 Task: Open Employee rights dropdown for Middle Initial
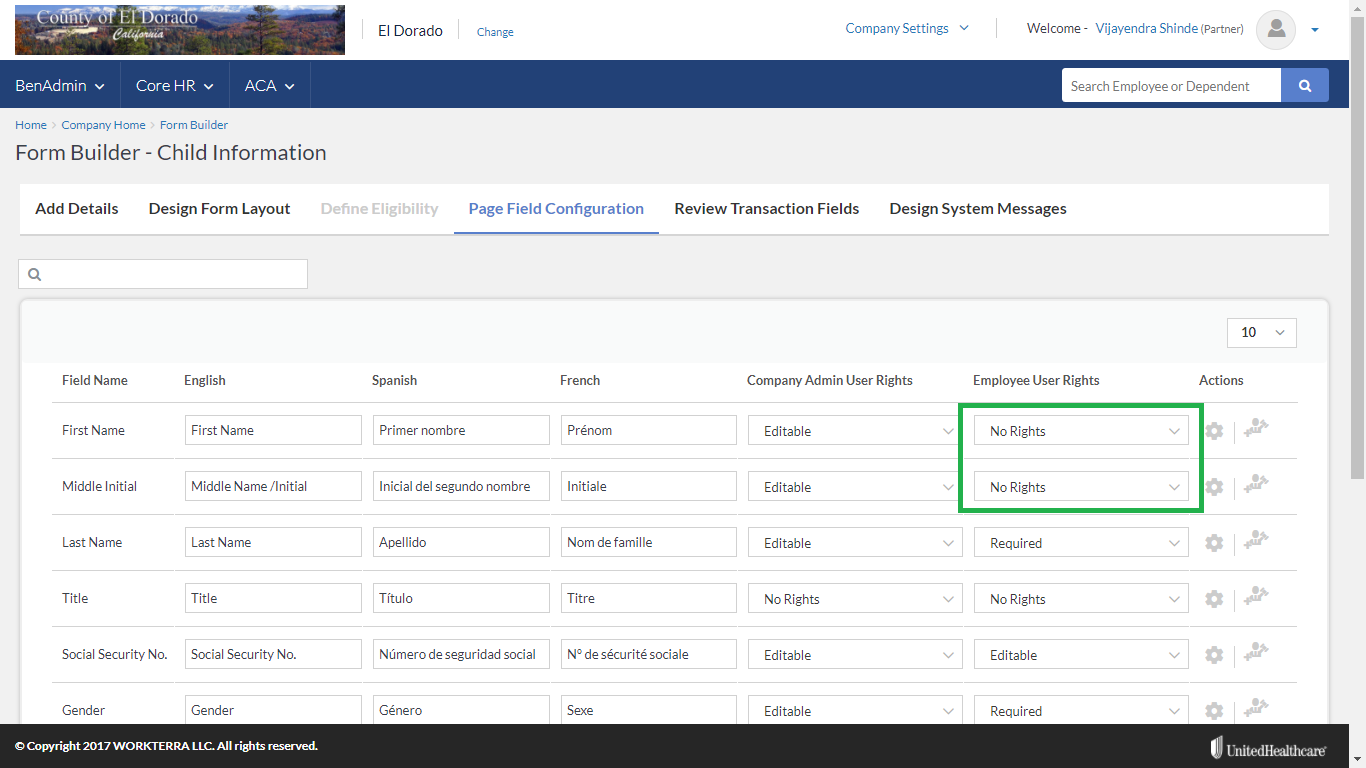click(1082, 487)
